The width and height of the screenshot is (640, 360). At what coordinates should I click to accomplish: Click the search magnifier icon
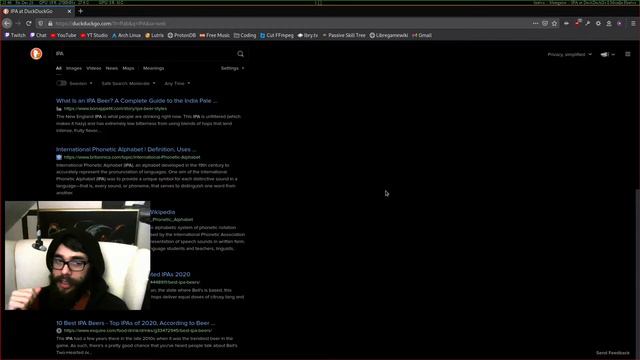click(240, 54)
